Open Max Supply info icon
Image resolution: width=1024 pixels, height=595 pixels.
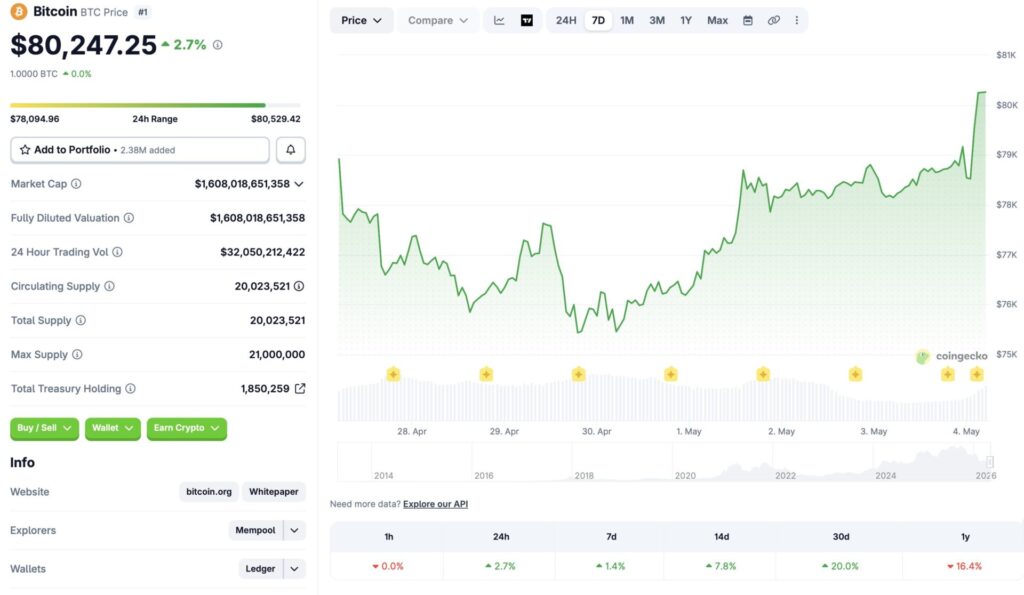[x=77, y=354]
